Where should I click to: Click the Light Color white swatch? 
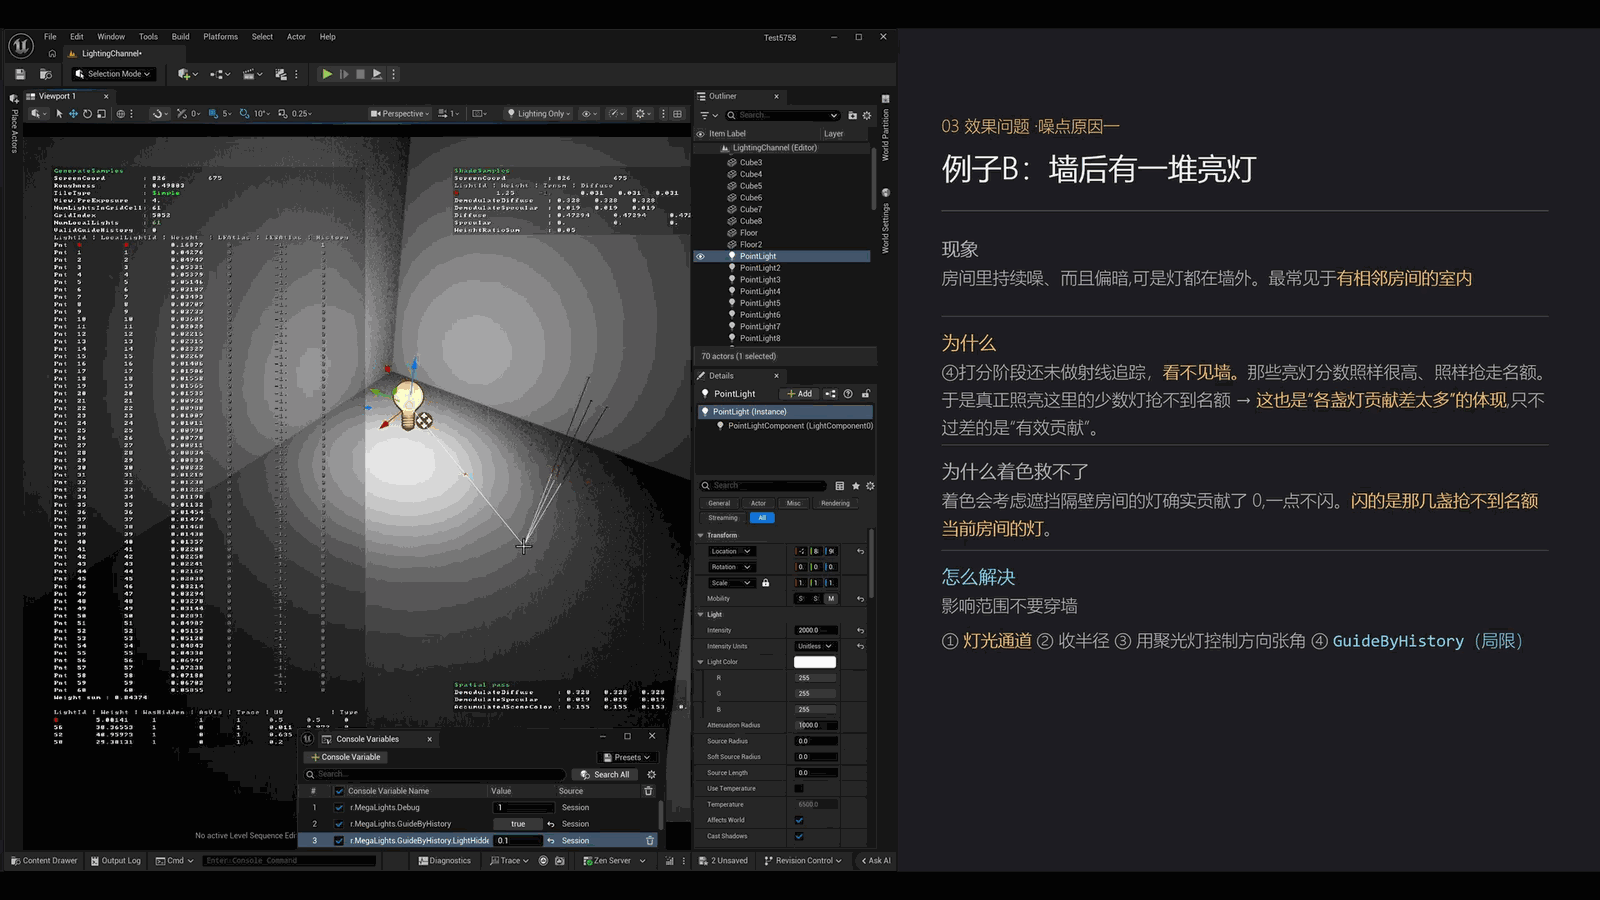point(815,662)
